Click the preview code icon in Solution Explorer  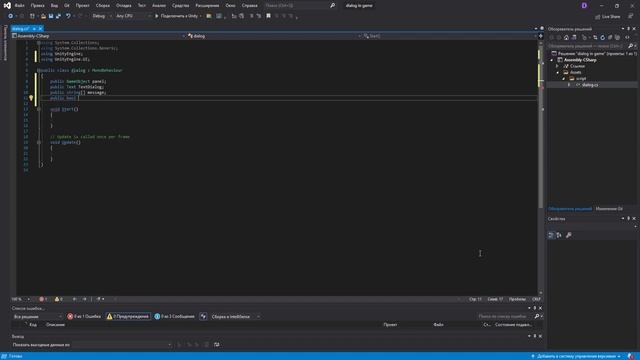coord(627,38)
